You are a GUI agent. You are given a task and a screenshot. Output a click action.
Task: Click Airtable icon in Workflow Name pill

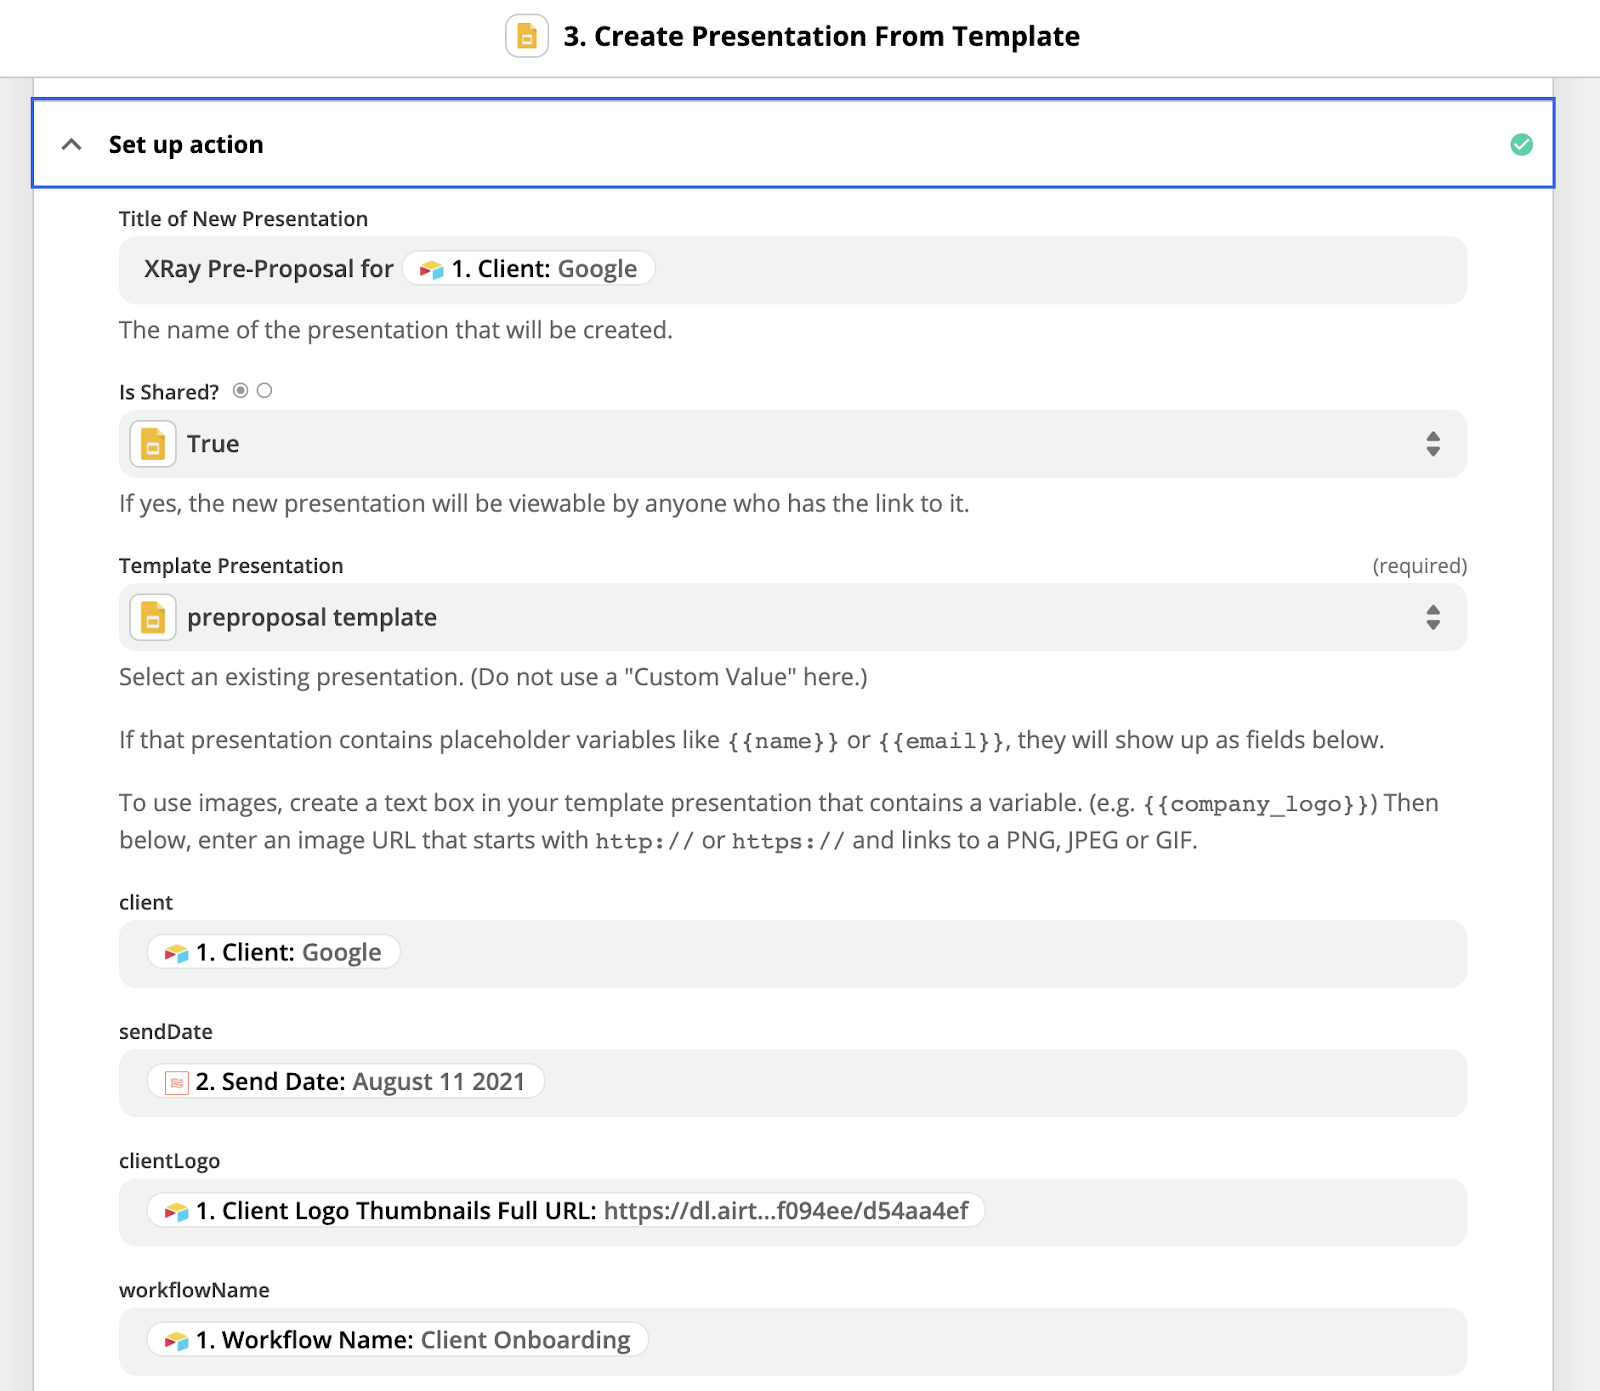click(177, 1341)
